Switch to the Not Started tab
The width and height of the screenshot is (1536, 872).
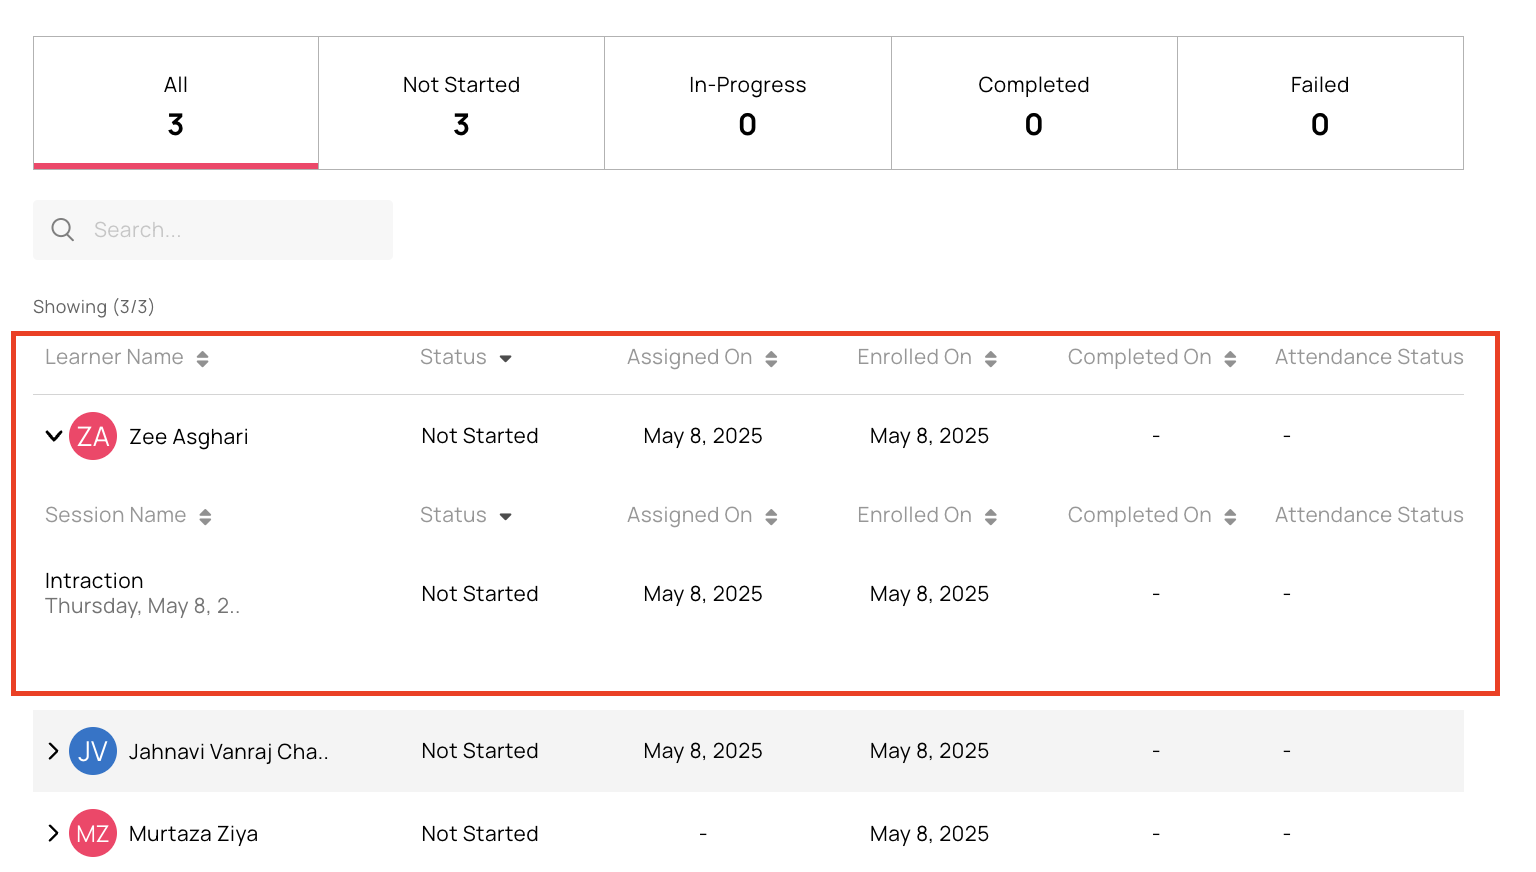pyautogui.click(x=462, y=104)
